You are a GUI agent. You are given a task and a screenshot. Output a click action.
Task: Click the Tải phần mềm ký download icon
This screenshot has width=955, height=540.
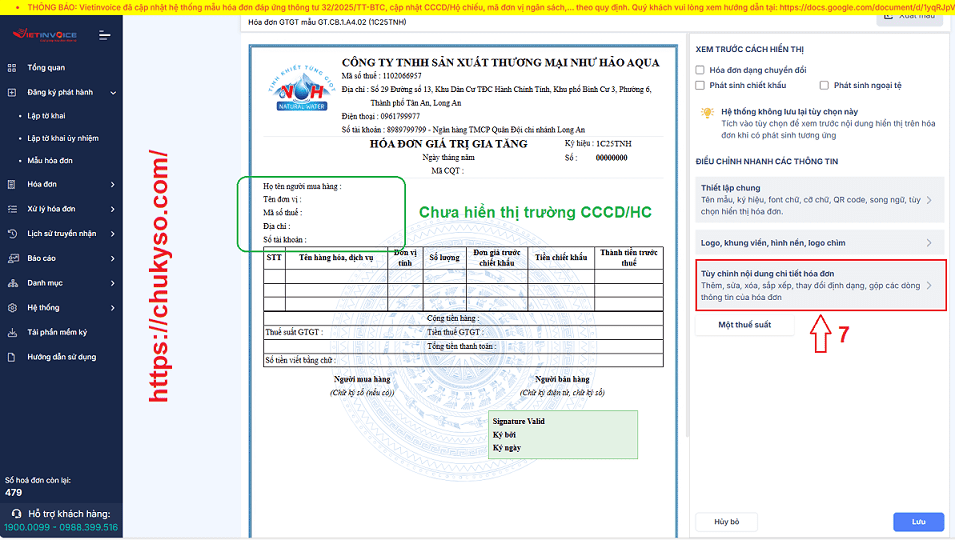(12, 332)
